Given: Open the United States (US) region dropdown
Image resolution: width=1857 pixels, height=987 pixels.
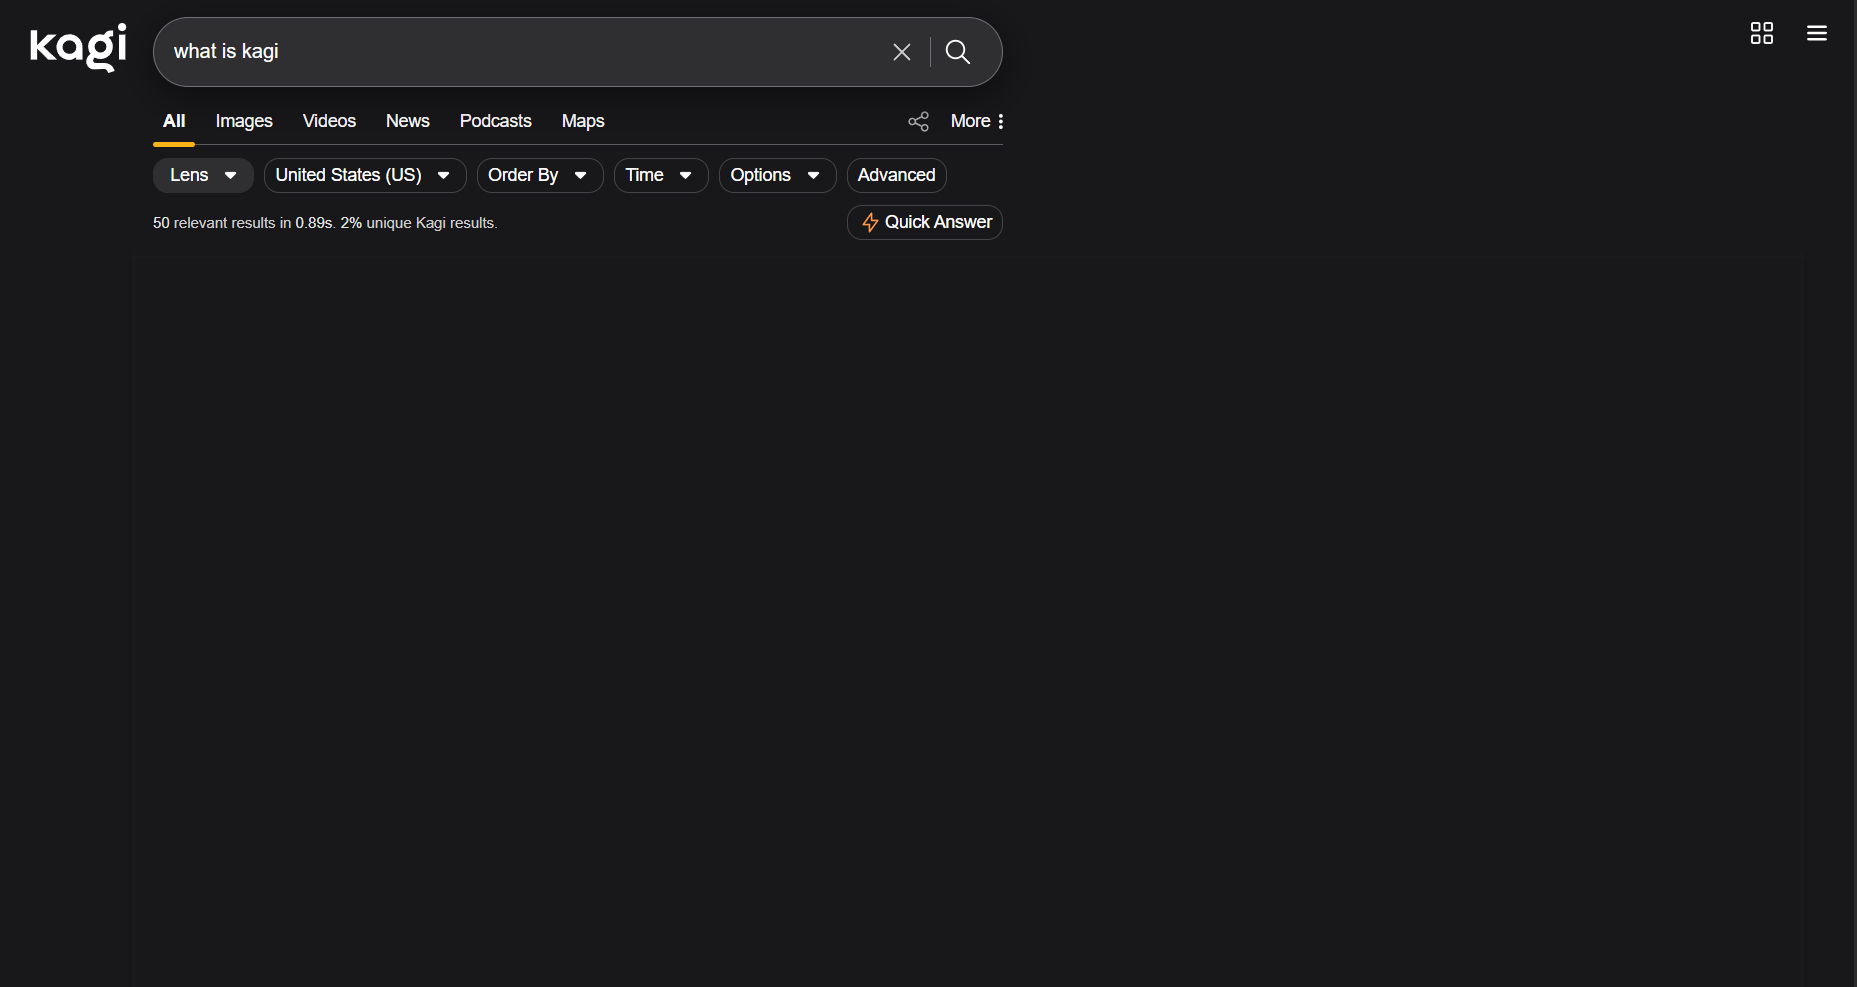Looking at the screenshot, I should coord(364,175).
